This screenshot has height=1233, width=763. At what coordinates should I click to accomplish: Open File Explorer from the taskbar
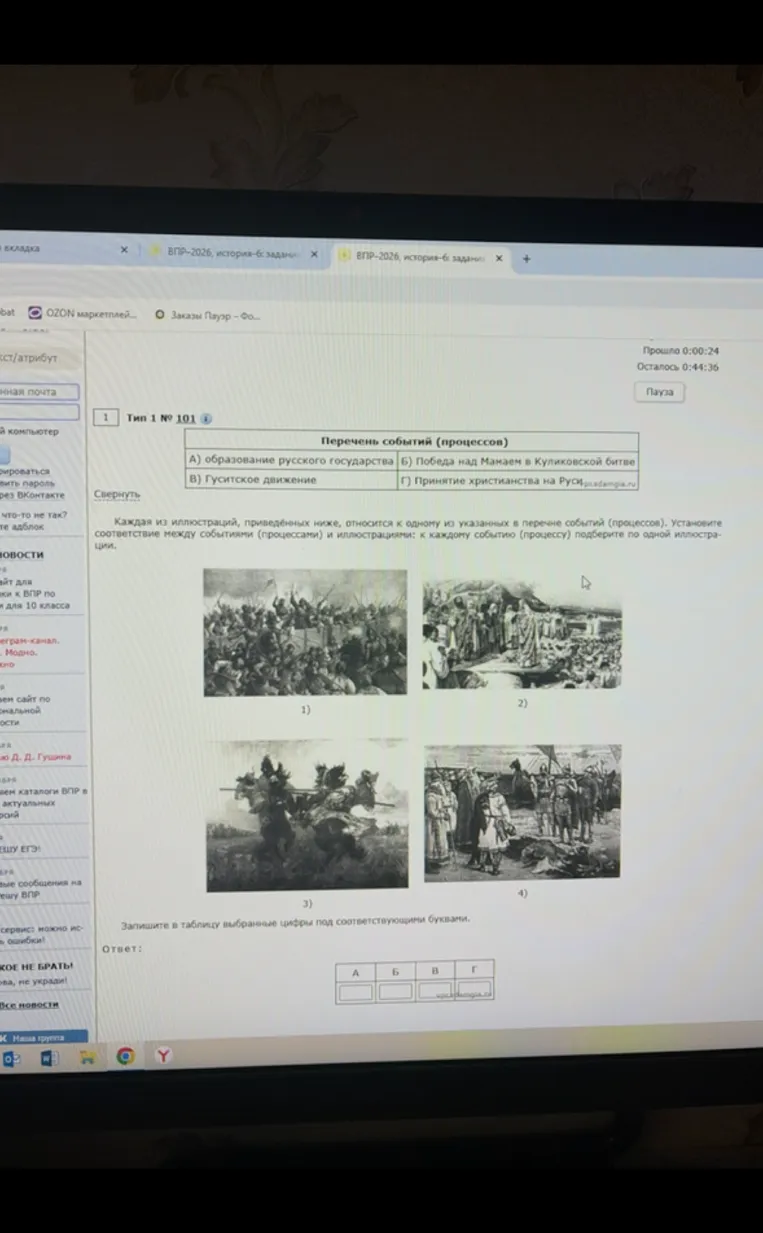pyautogui.click(x=87, y=1056)
